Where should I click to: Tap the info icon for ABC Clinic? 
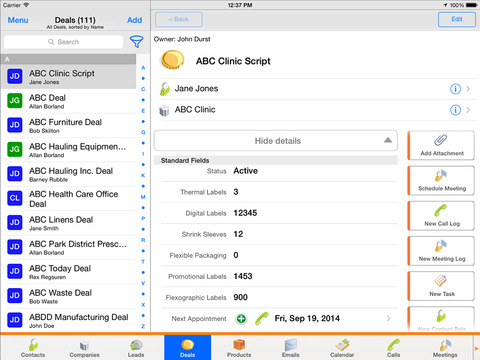coord(455,110)
